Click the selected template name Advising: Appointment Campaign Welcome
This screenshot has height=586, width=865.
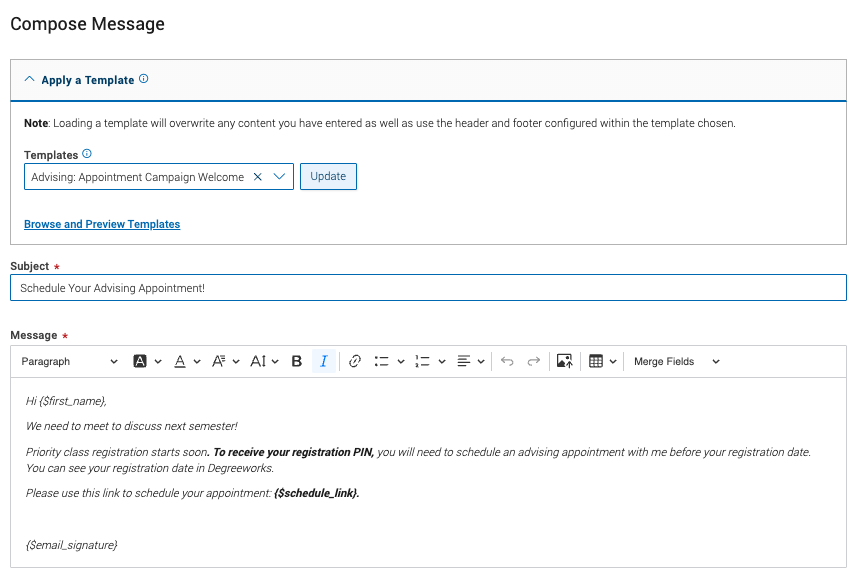pos(137,177)
